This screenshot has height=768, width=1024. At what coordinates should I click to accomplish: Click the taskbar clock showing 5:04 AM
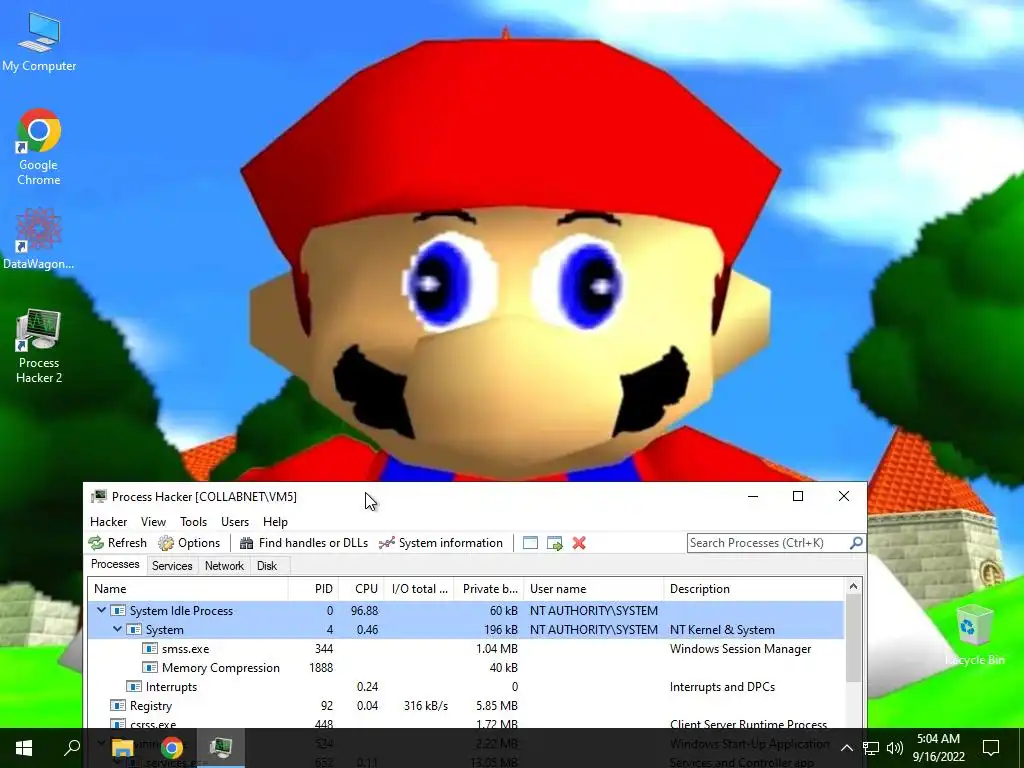pyautogui.click(x=938, y=748)
